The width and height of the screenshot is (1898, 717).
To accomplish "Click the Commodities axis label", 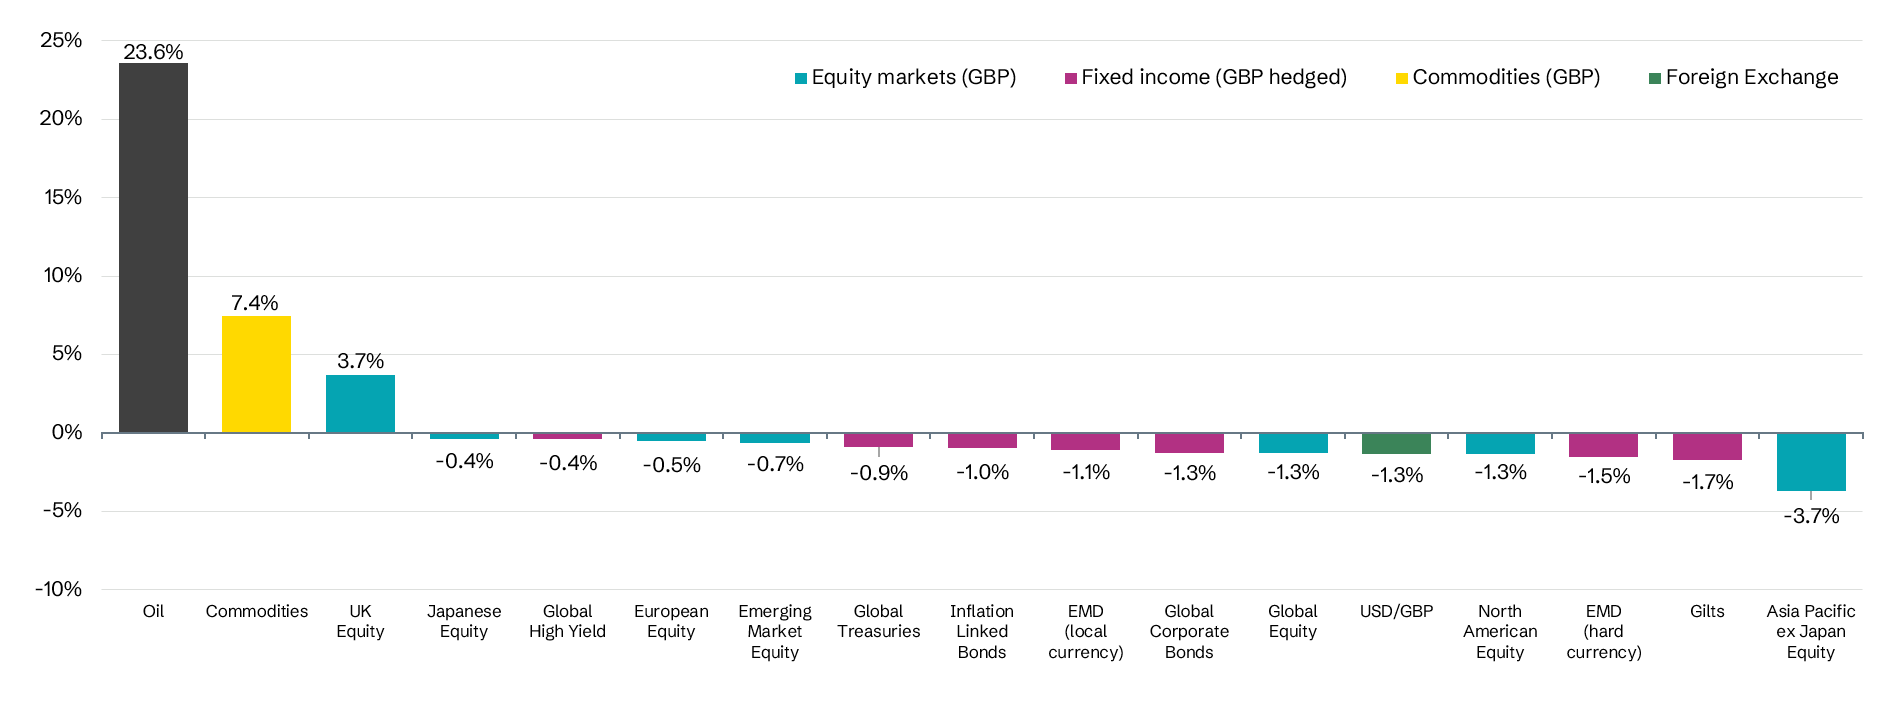I will click(x=257, y=611).
